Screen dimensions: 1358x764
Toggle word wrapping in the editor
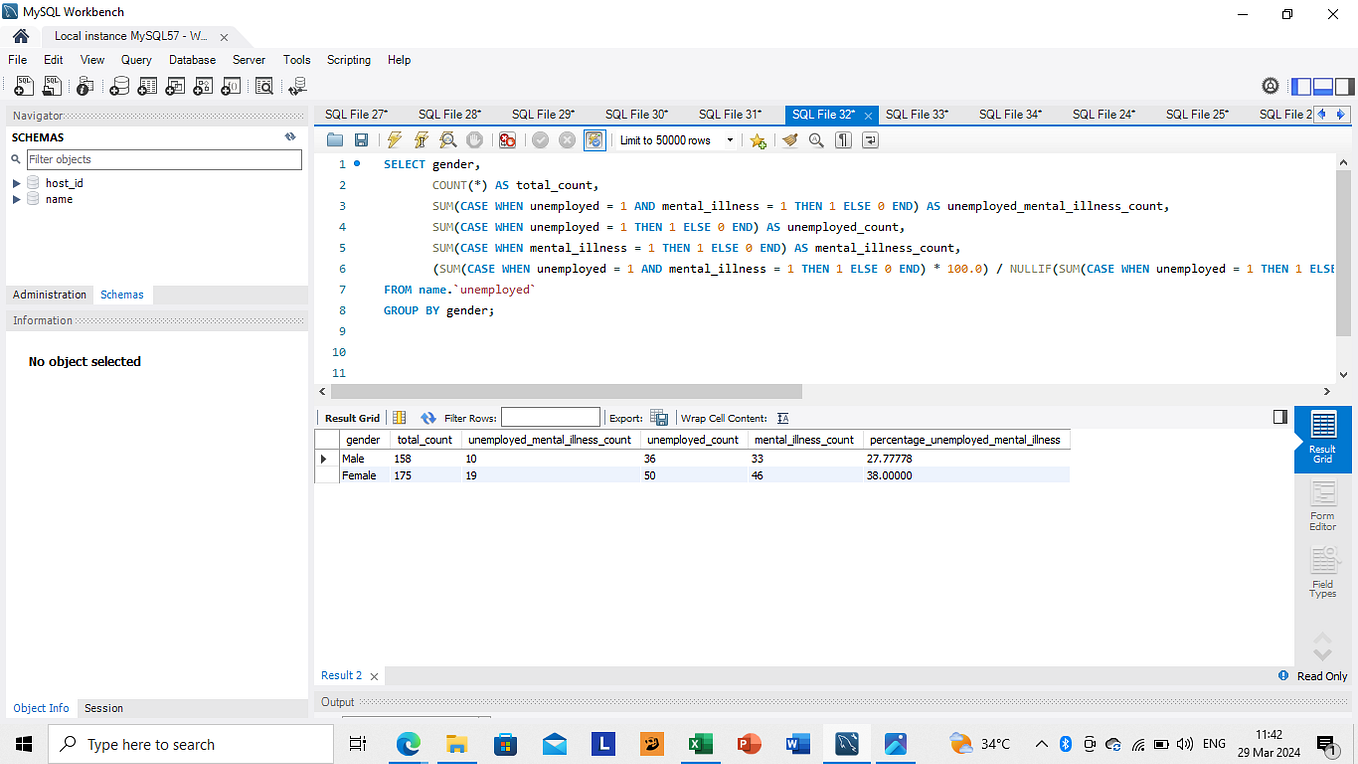click(x=870, y=140)
